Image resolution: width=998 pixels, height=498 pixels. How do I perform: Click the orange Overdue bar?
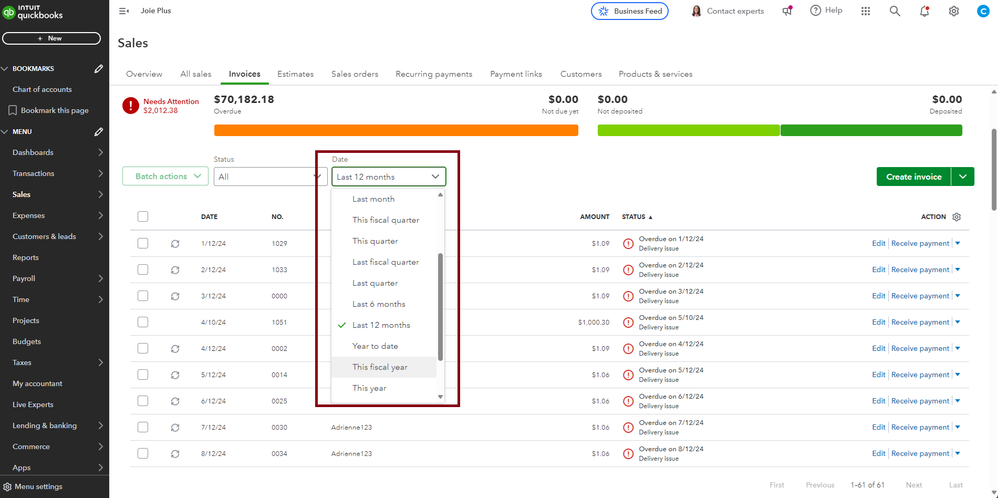point(396,130)
